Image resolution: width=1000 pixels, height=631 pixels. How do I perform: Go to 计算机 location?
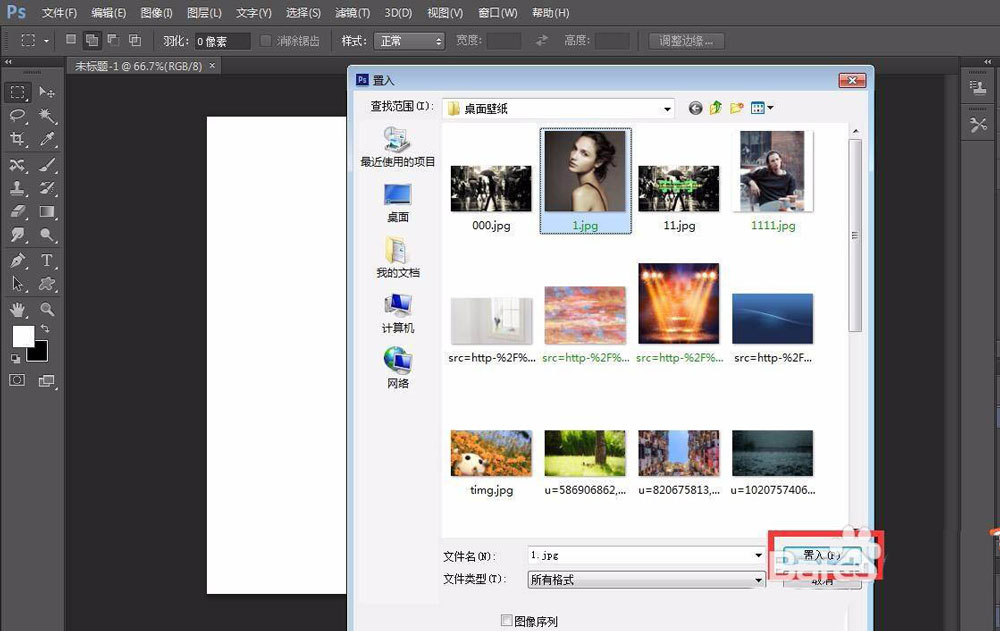397,313
